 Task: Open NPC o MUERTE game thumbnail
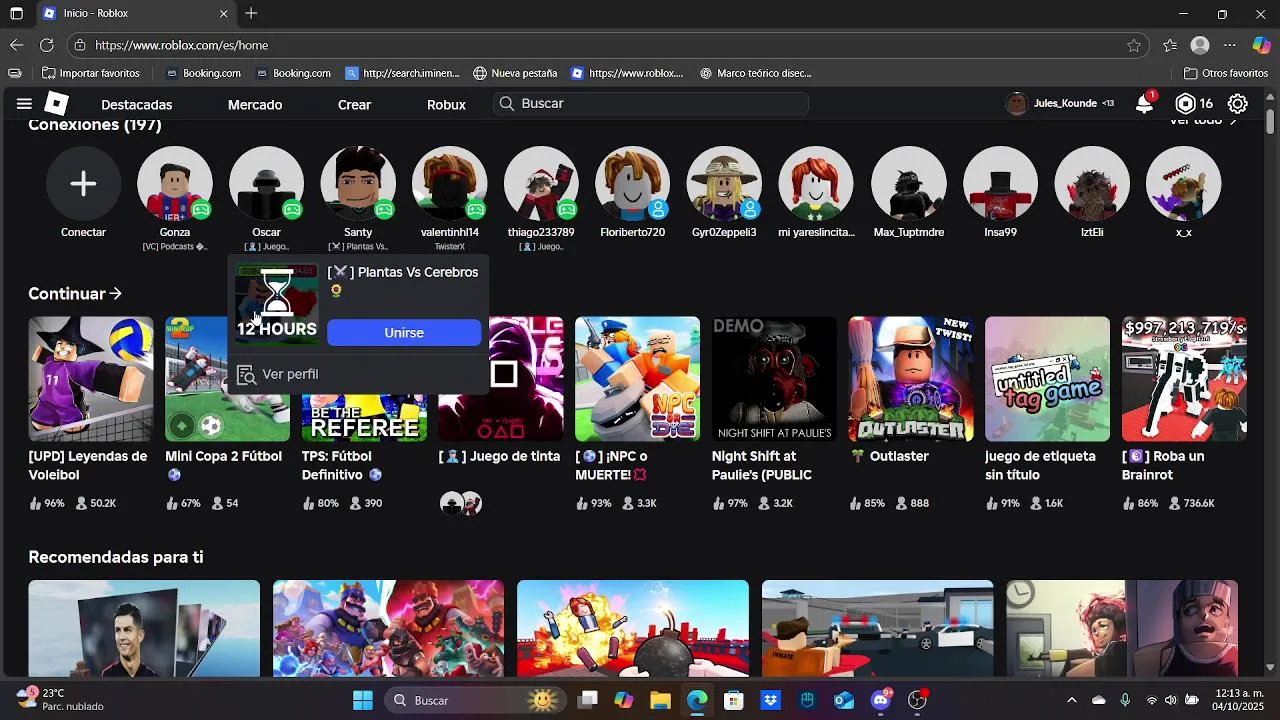(637, 379)
